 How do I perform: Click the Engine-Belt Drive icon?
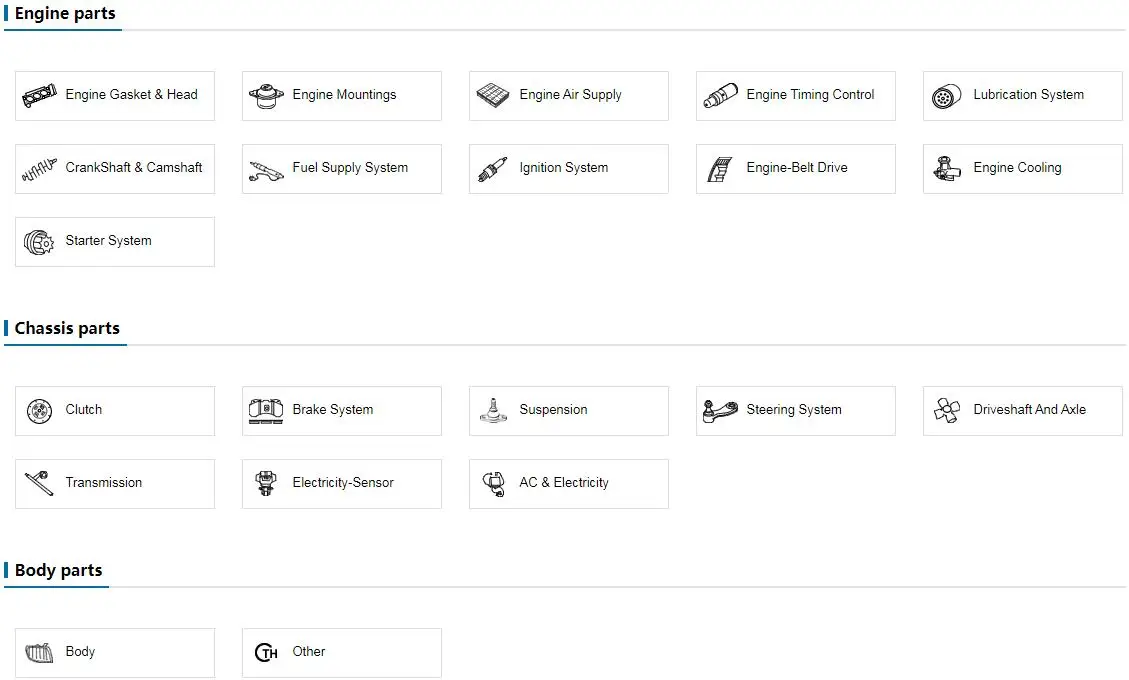pos(720,169)
